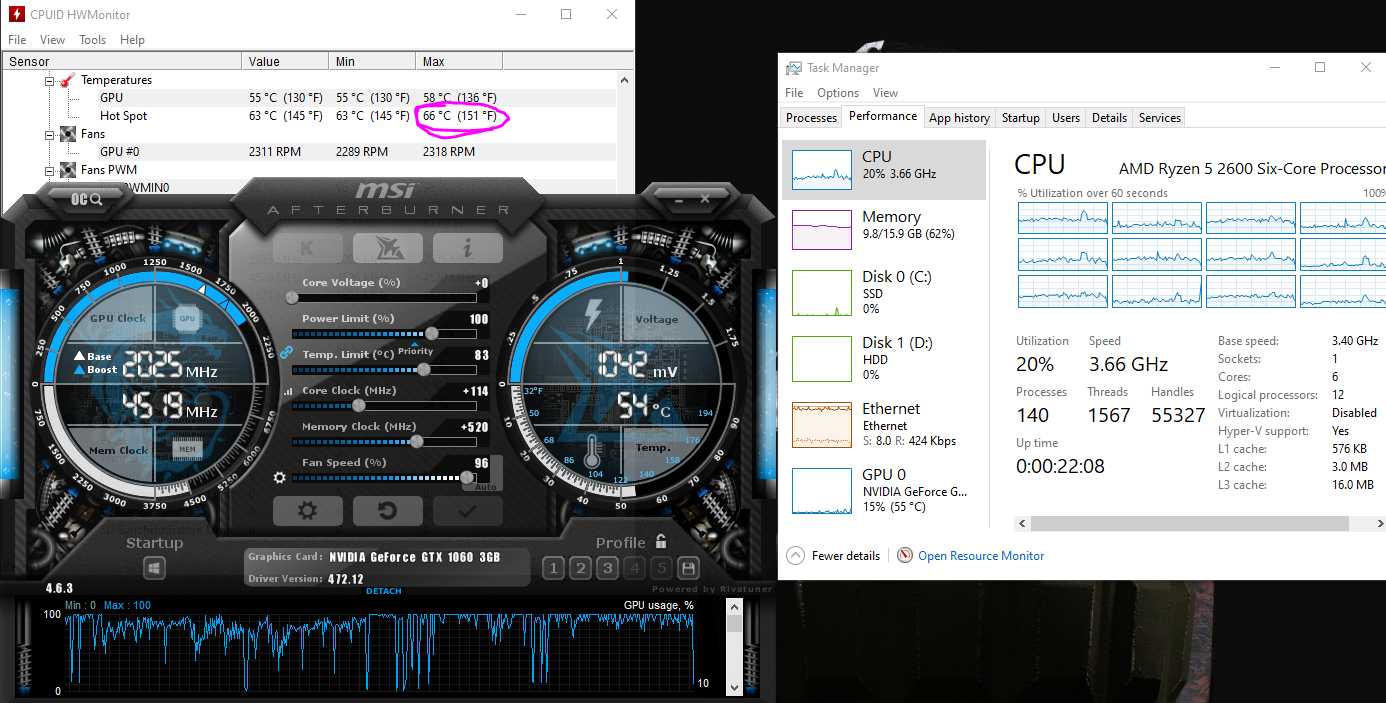Click the Memory Clock slider handle

(x=416, y=441)
